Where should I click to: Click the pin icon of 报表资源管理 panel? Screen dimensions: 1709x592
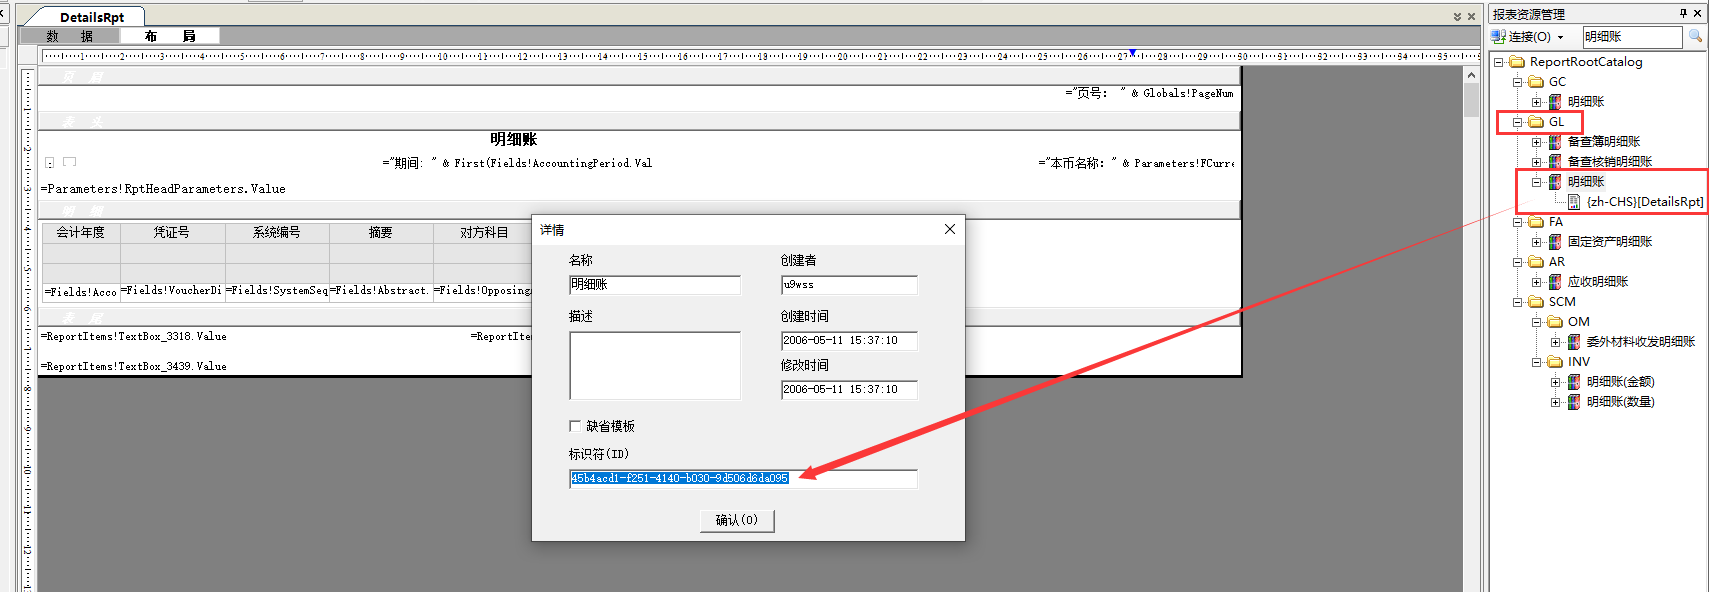(x=1683, y=13)
